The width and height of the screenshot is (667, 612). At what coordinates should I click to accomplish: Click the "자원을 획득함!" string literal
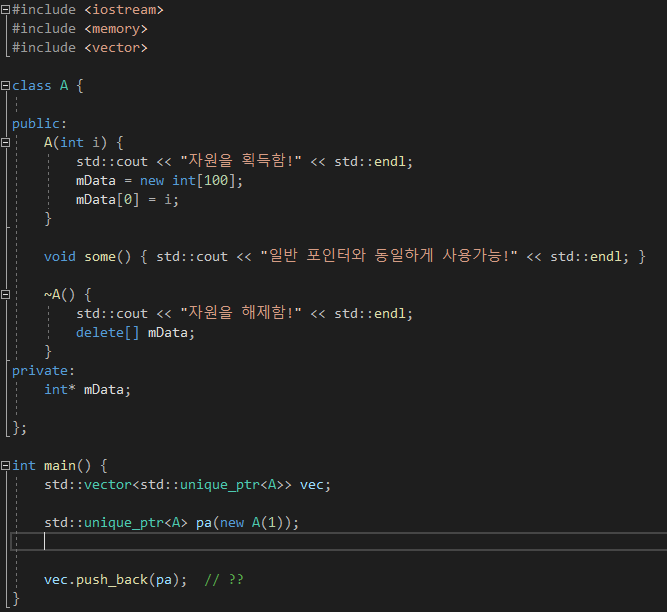pyautogui.click(x=241, y=161)
